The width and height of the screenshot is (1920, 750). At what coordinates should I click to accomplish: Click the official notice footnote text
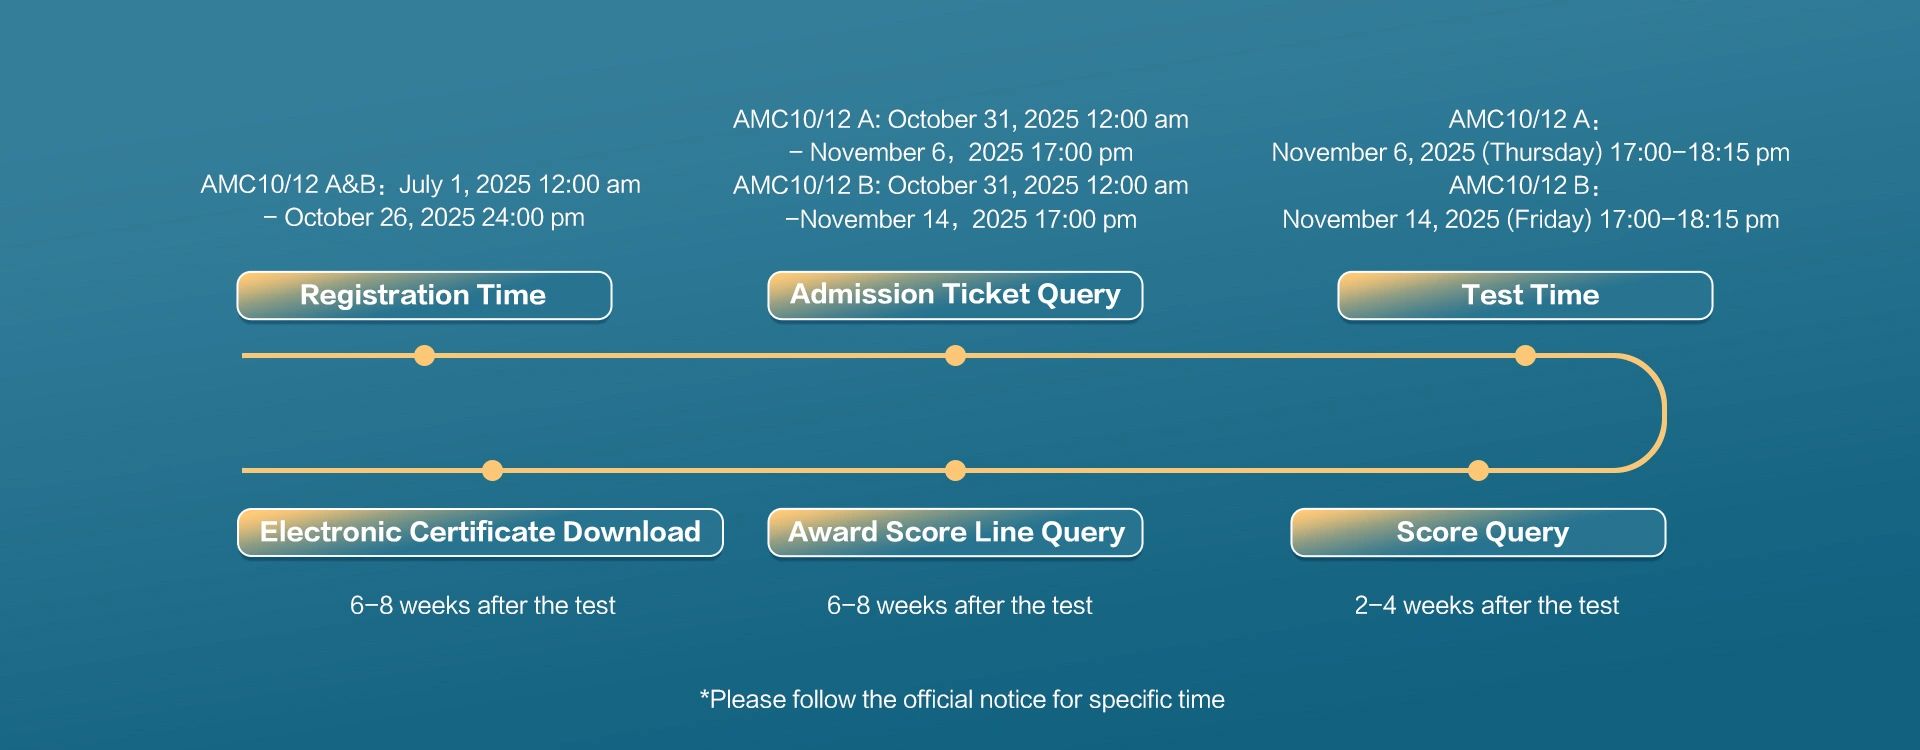[962, 700]
